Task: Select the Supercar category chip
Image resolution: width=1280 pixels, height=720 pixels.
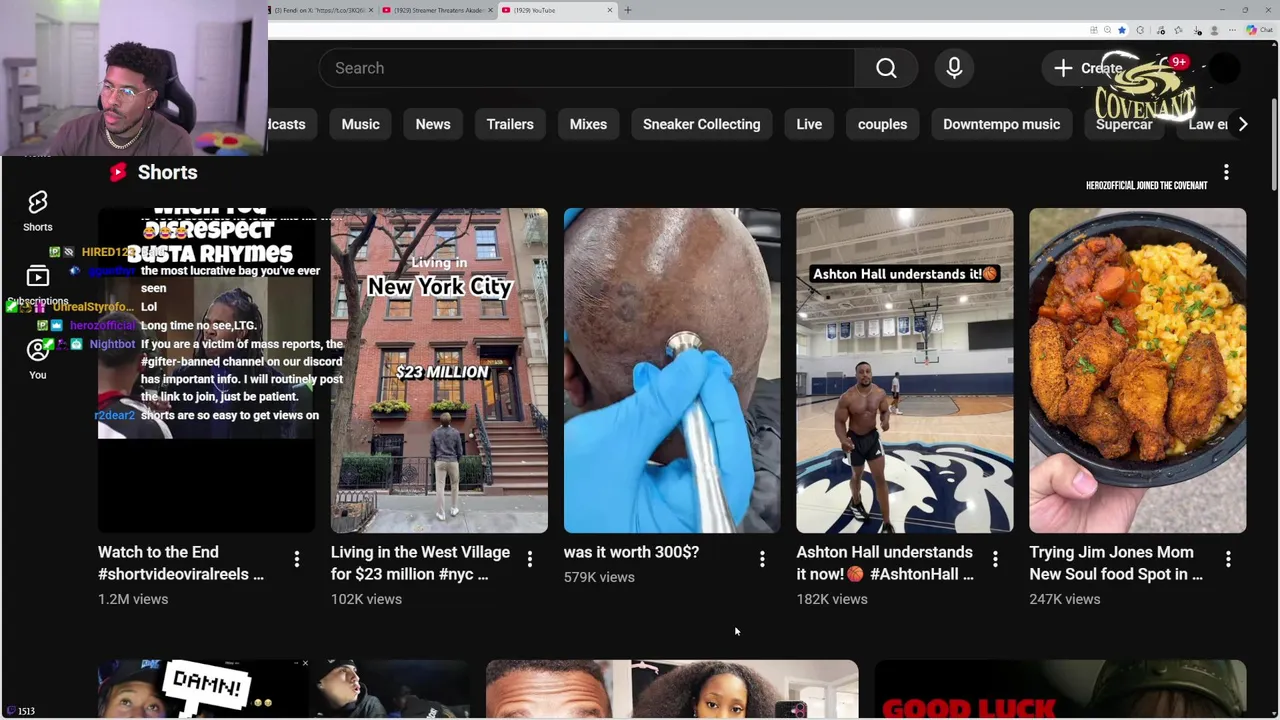Action: (1124, 124)
